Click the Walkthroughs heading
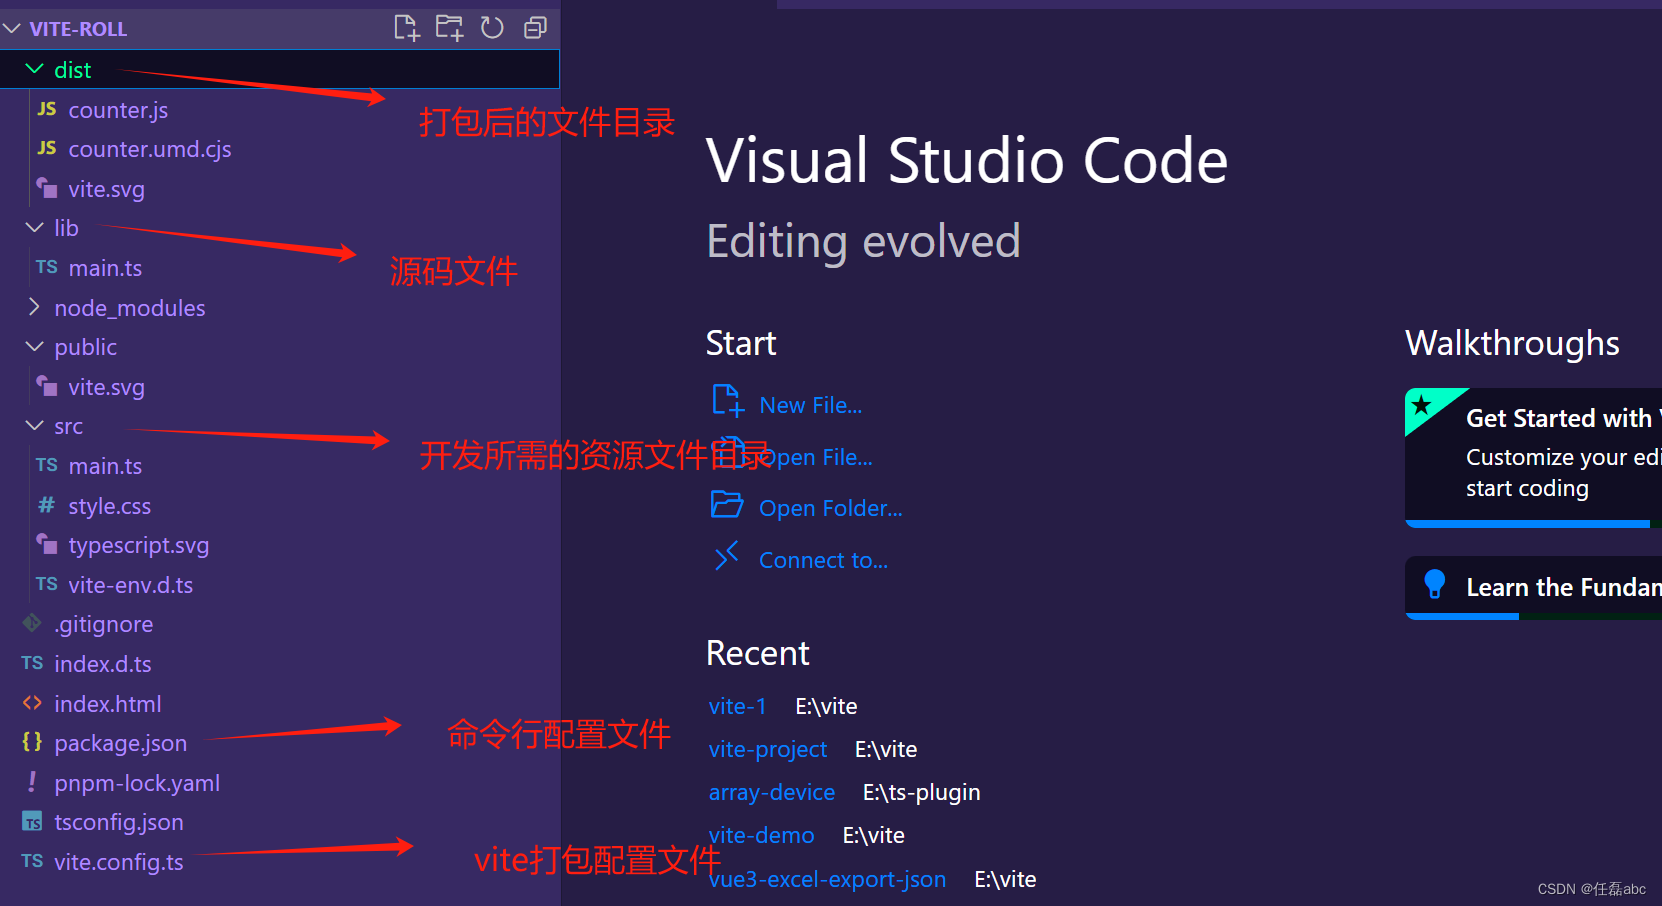 click(1512, 343)
